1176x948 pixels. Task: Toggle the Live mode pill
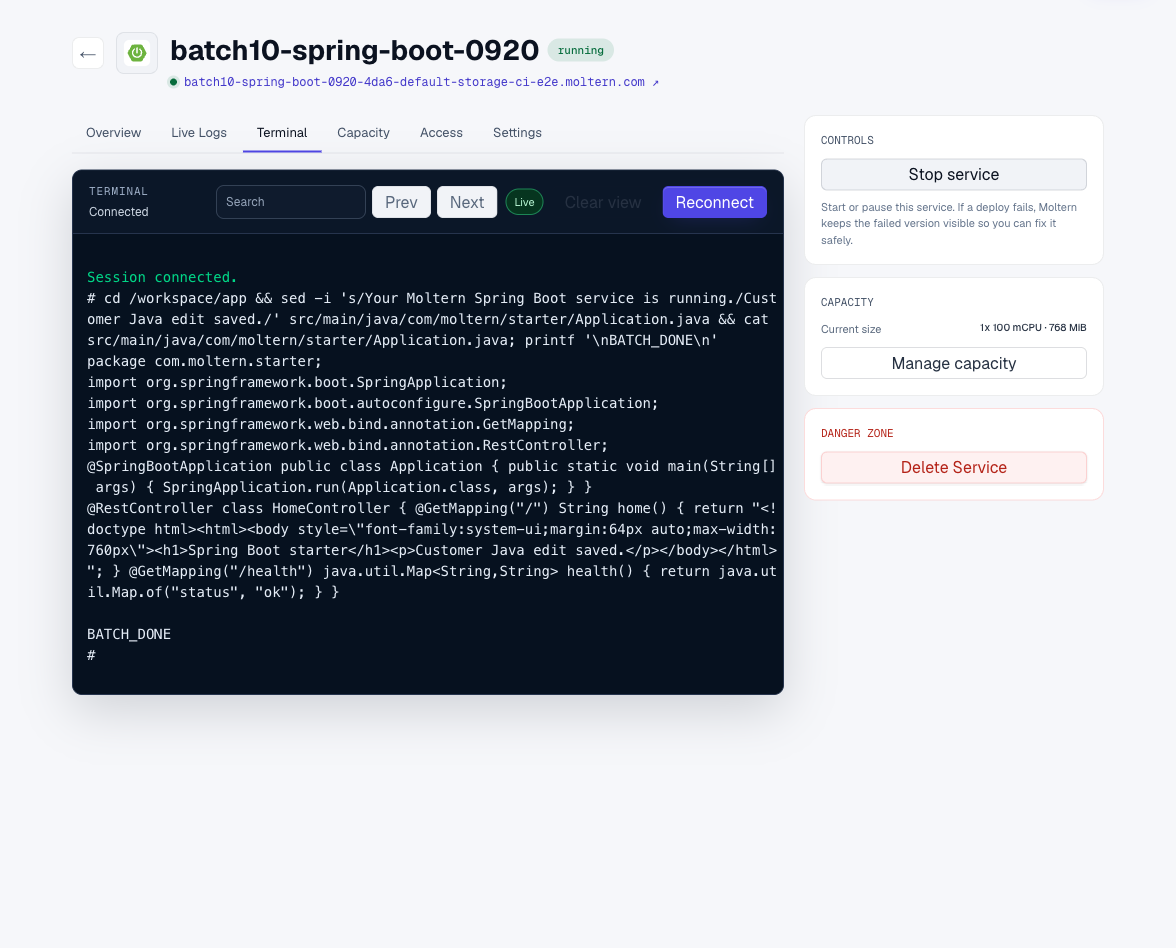[x=524, y=202]
